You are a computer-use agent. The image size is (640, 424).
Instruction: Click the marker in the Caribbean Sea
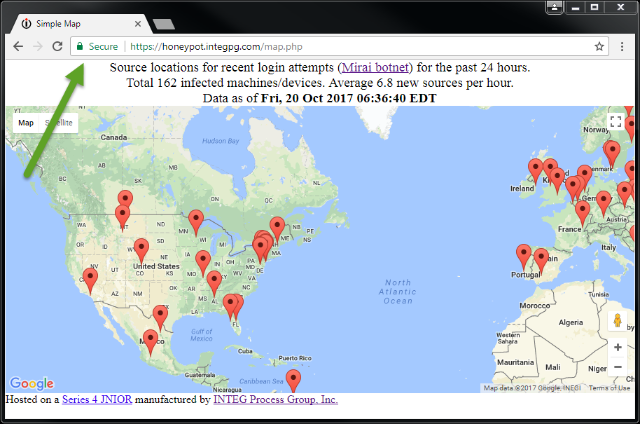pyautogui.click(x=293, y=380)
